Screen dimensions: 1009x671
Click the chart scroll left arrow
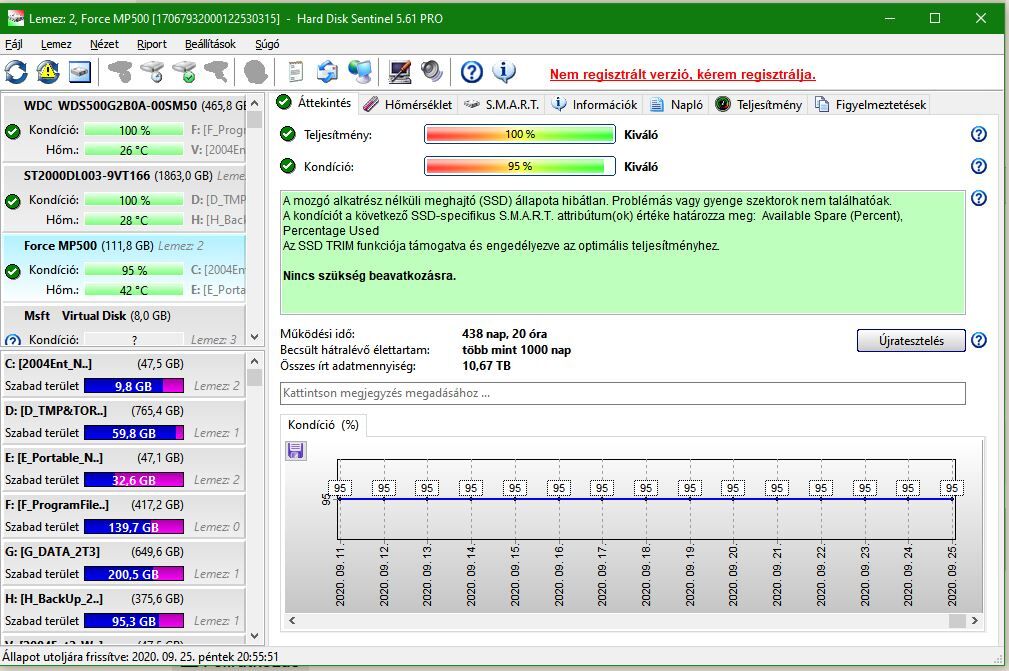tap(292, 621)
